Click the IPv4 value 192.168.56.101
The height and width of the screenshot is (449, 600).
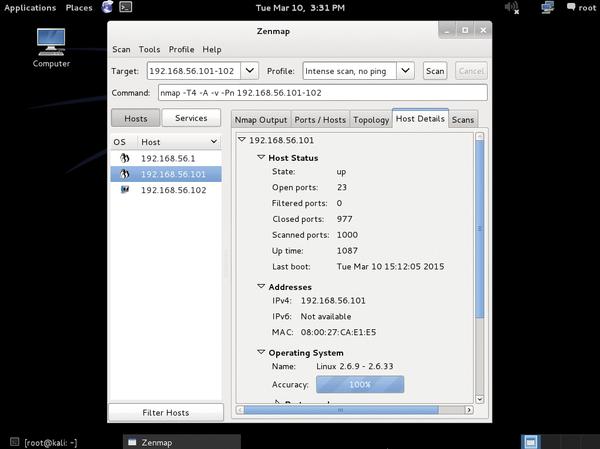(x=333, y=300)
